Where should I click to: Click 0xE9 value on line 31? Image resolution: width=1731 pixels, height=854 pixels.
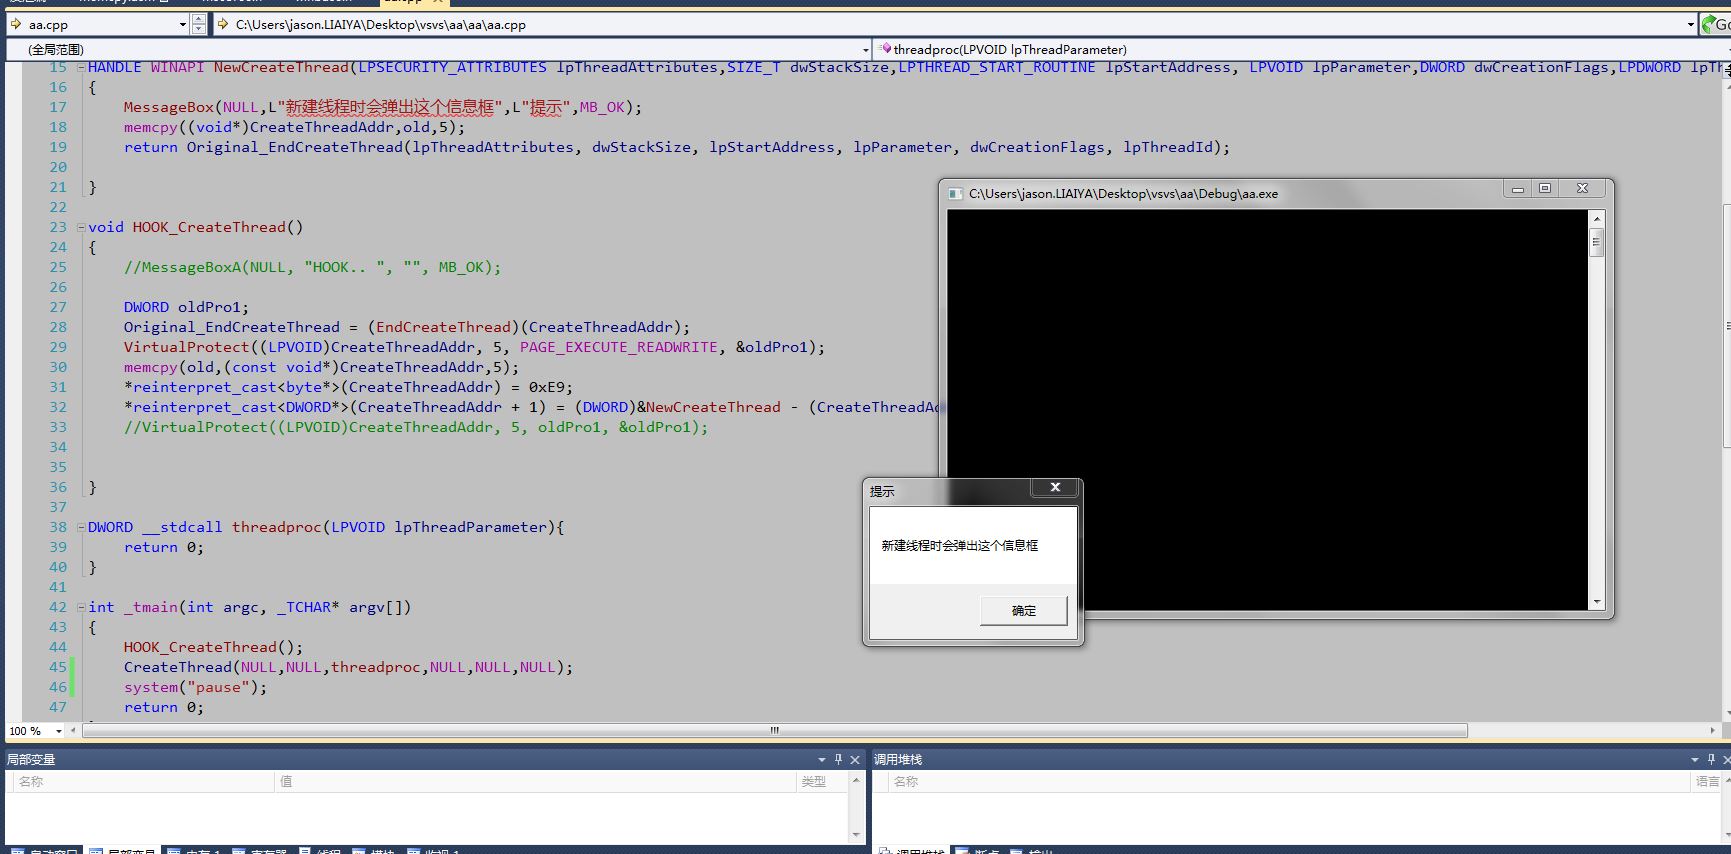547,387
